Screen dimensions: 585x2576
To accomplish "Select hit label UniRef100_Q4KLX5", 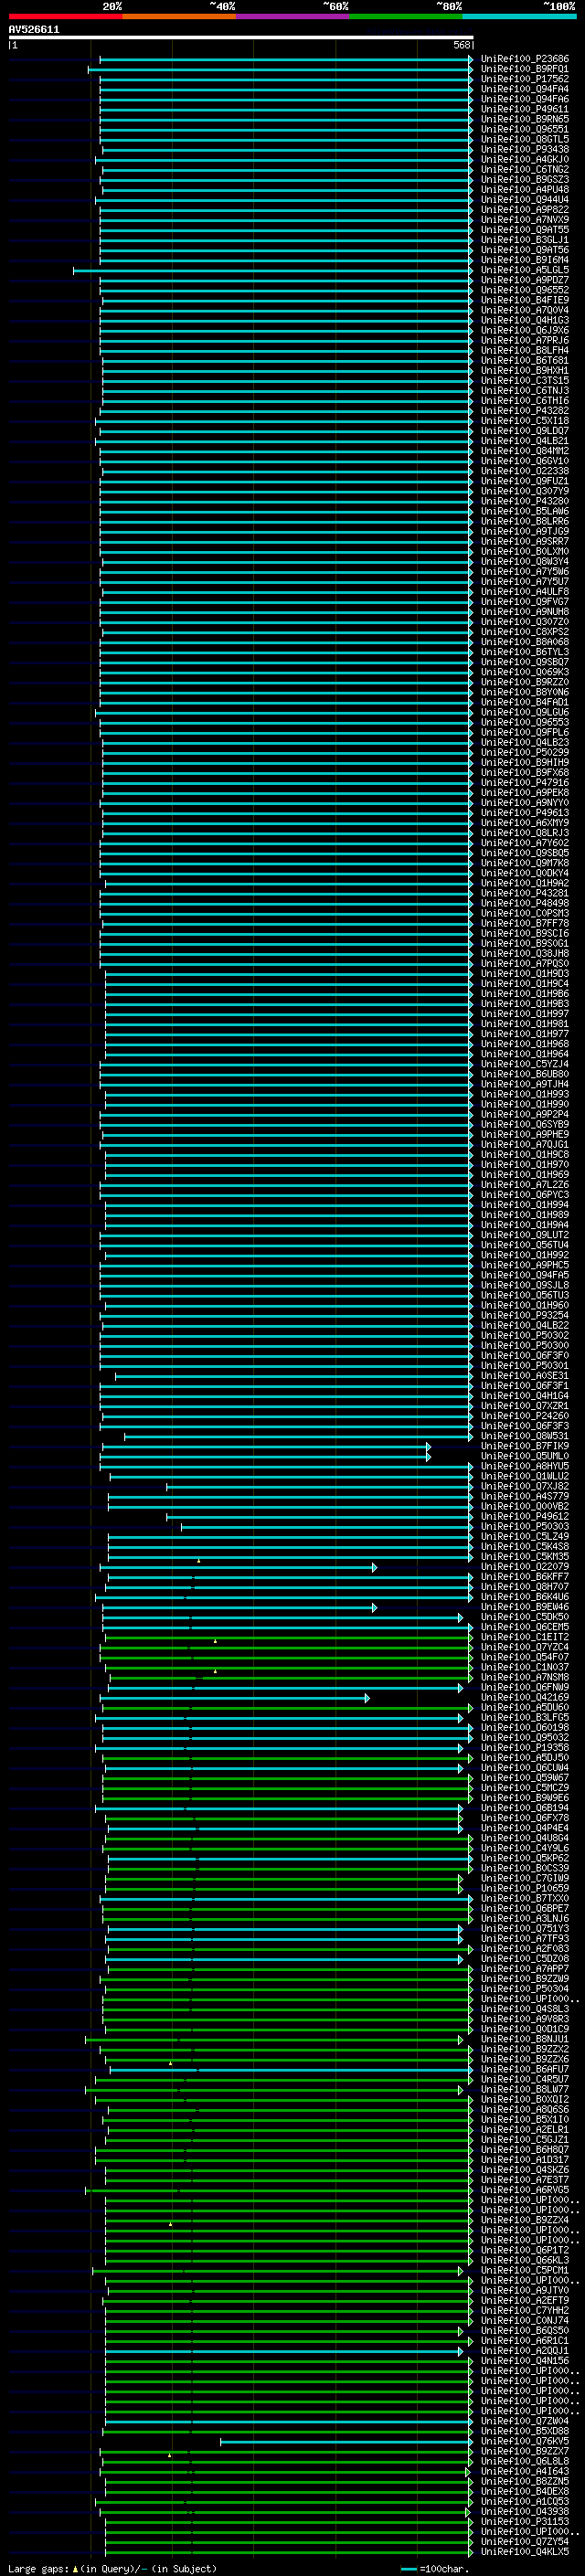I will 525,2551.
